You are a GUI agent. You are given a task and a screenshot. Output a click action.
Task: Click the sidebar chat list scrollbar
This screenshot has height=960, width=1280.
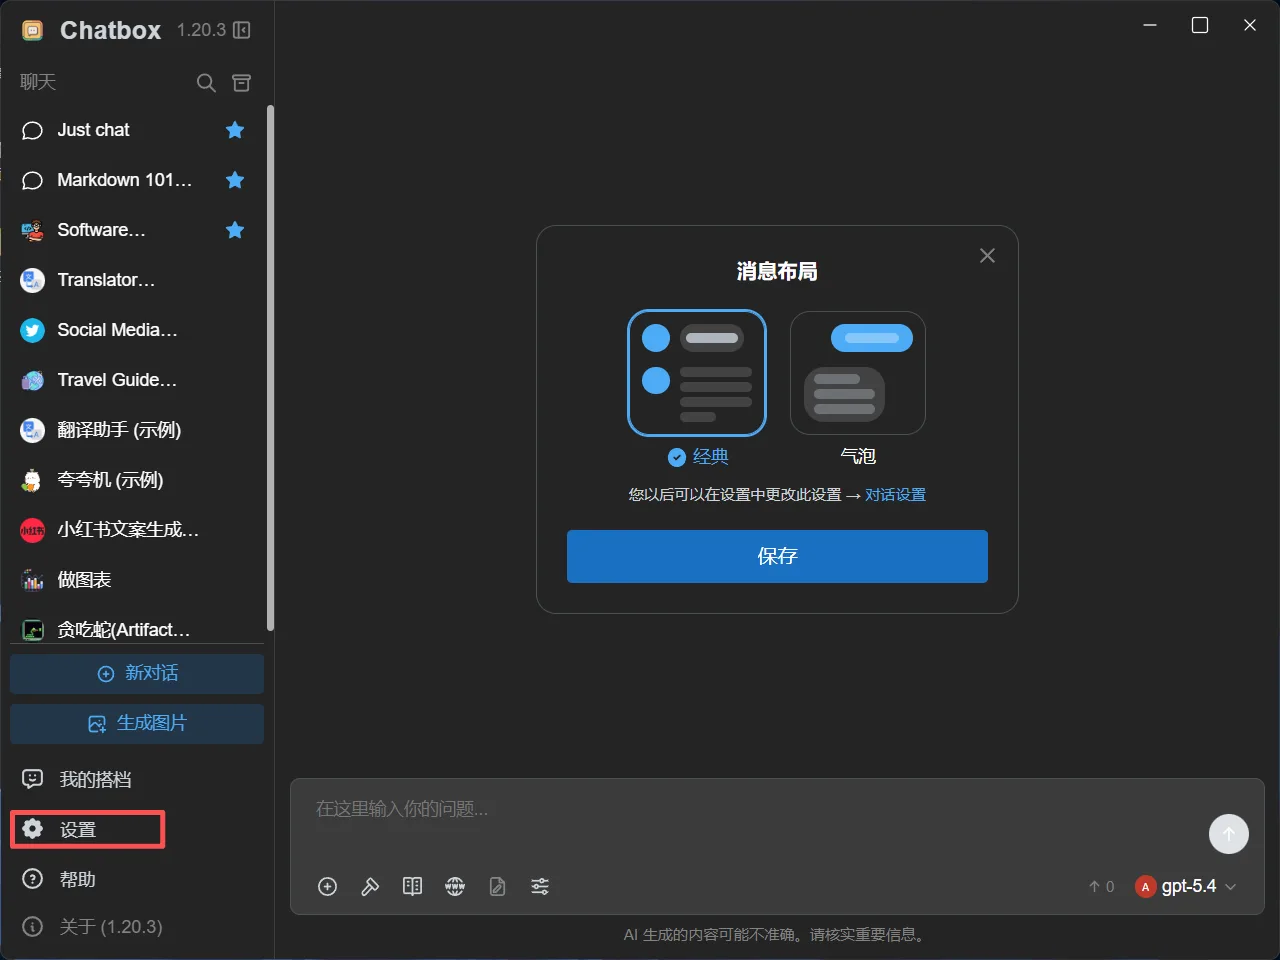pyautogui.click(x=270, y=367)
